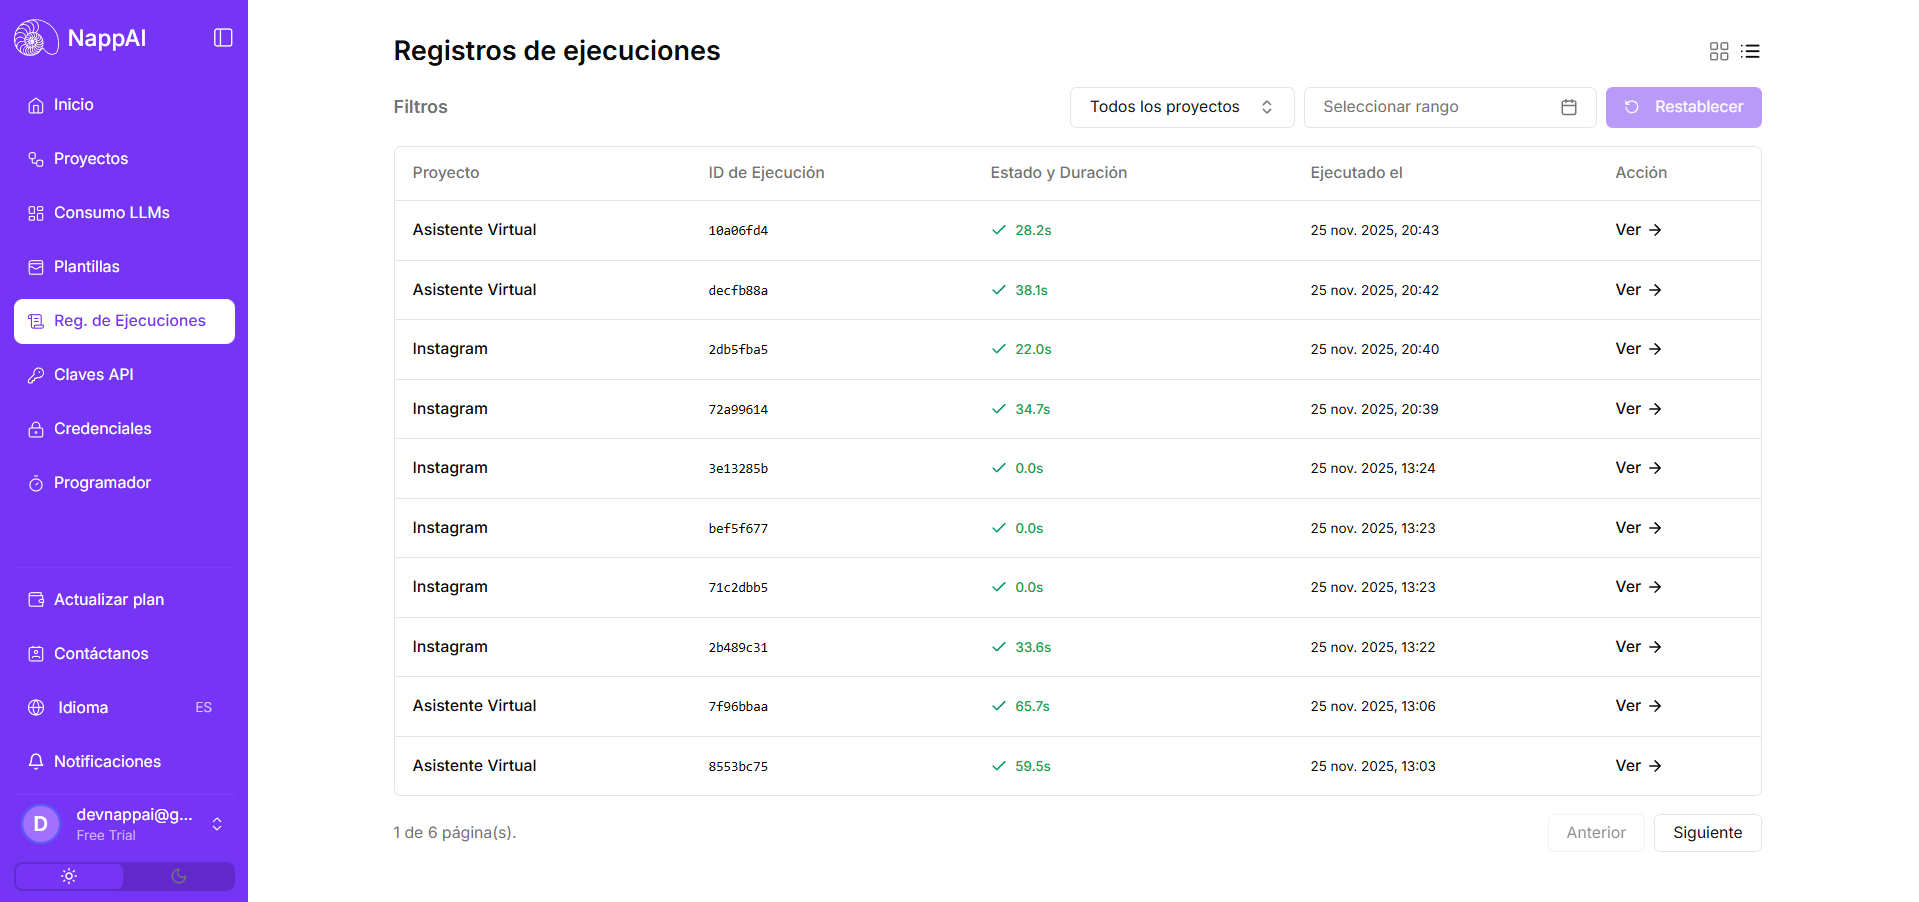Open the Todos los proyectos dropdown
Image resolution: width=1919 pixels, height=902 pixels.
(x=1181, y=107)
